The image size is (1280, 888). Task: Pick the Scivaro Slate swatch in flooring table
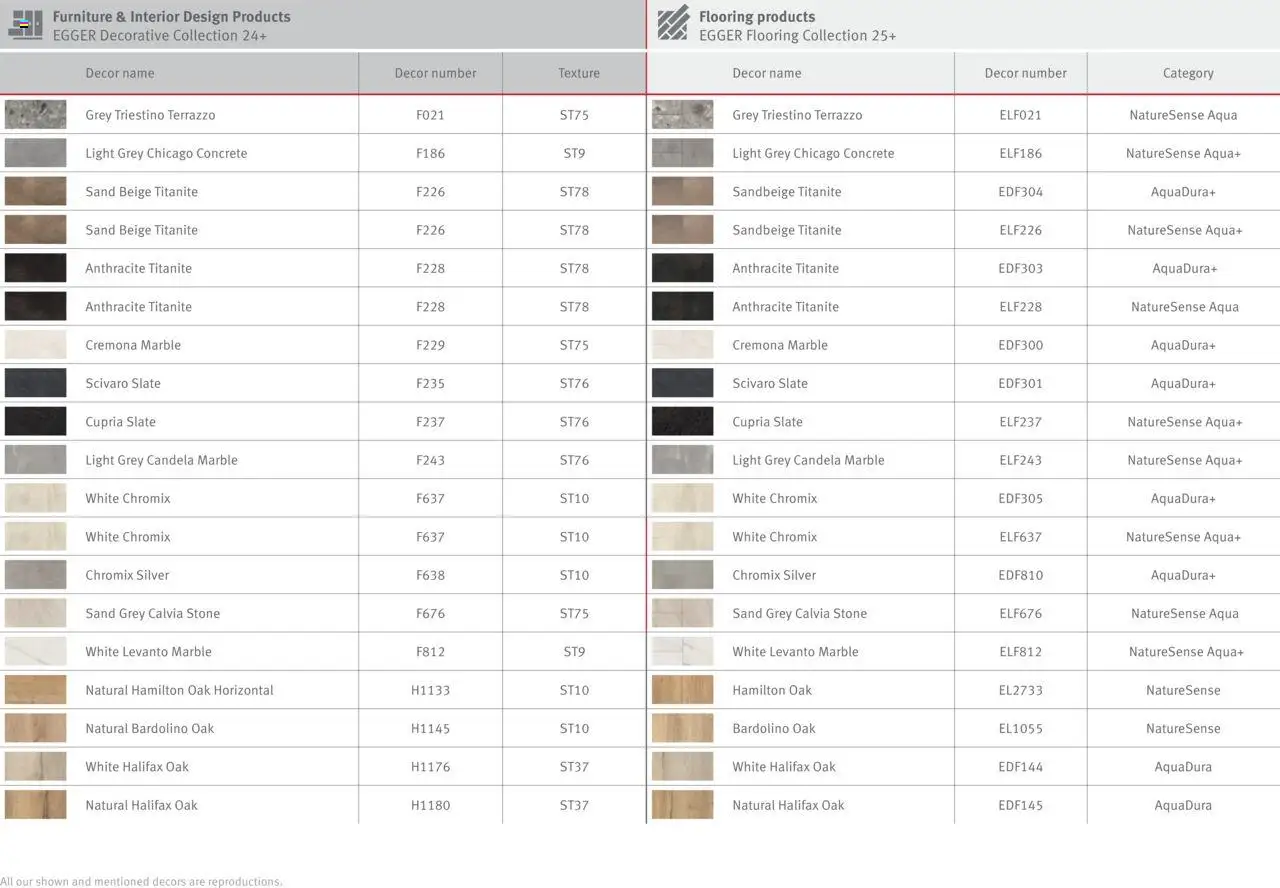[x=682, y=383]
